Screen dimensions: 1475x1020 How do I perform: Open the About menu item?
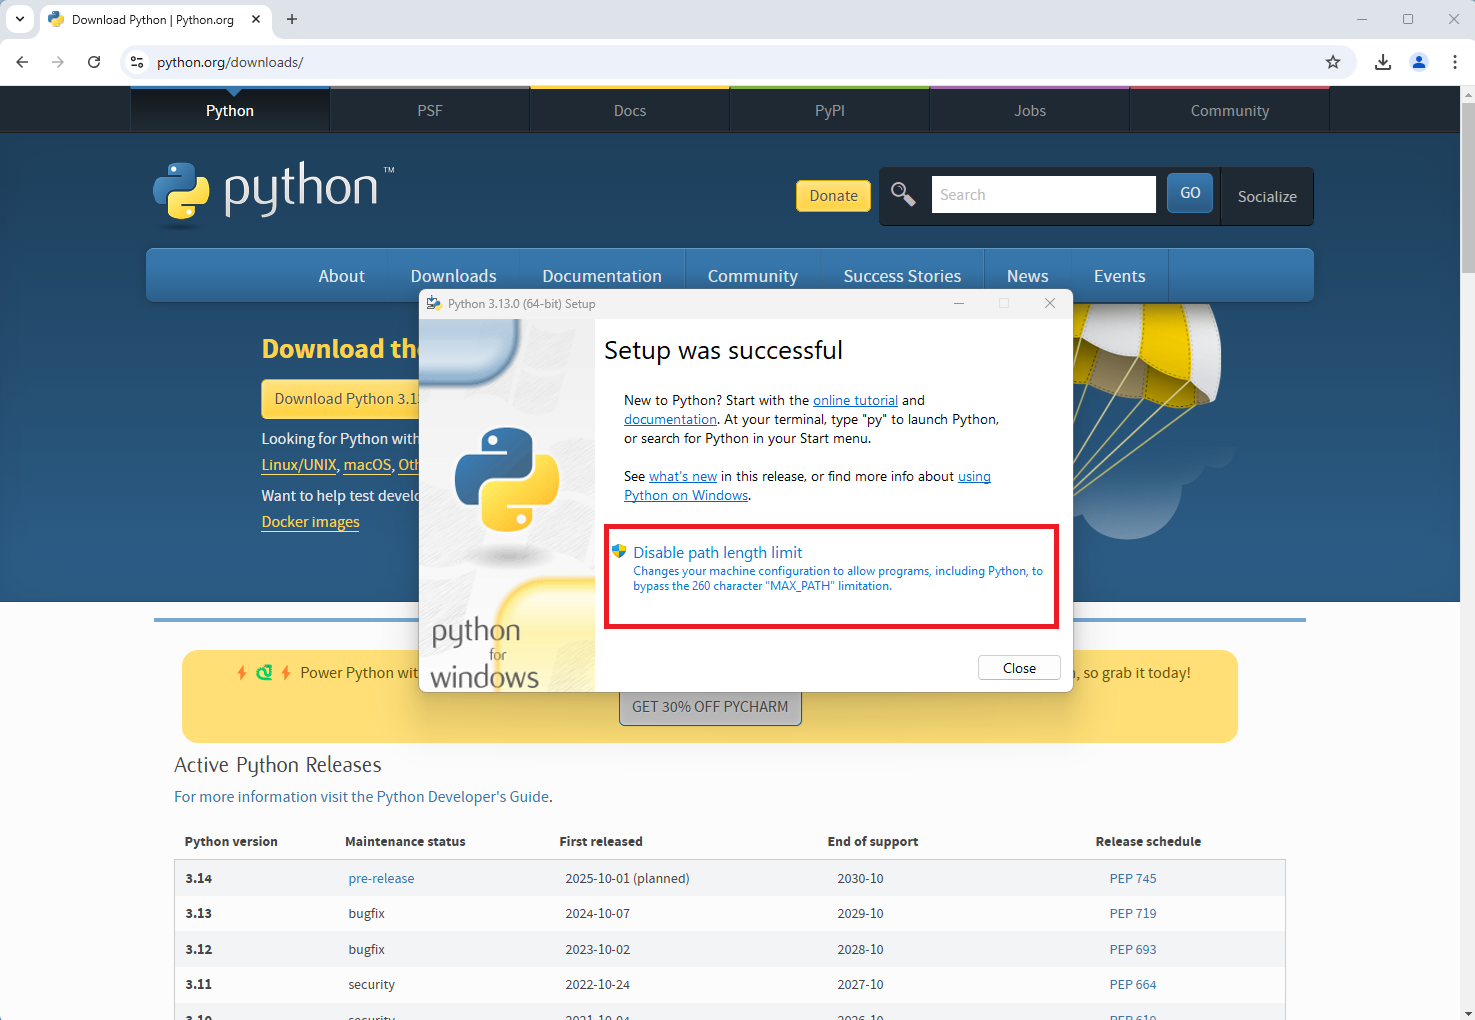[x=342, y=276]
